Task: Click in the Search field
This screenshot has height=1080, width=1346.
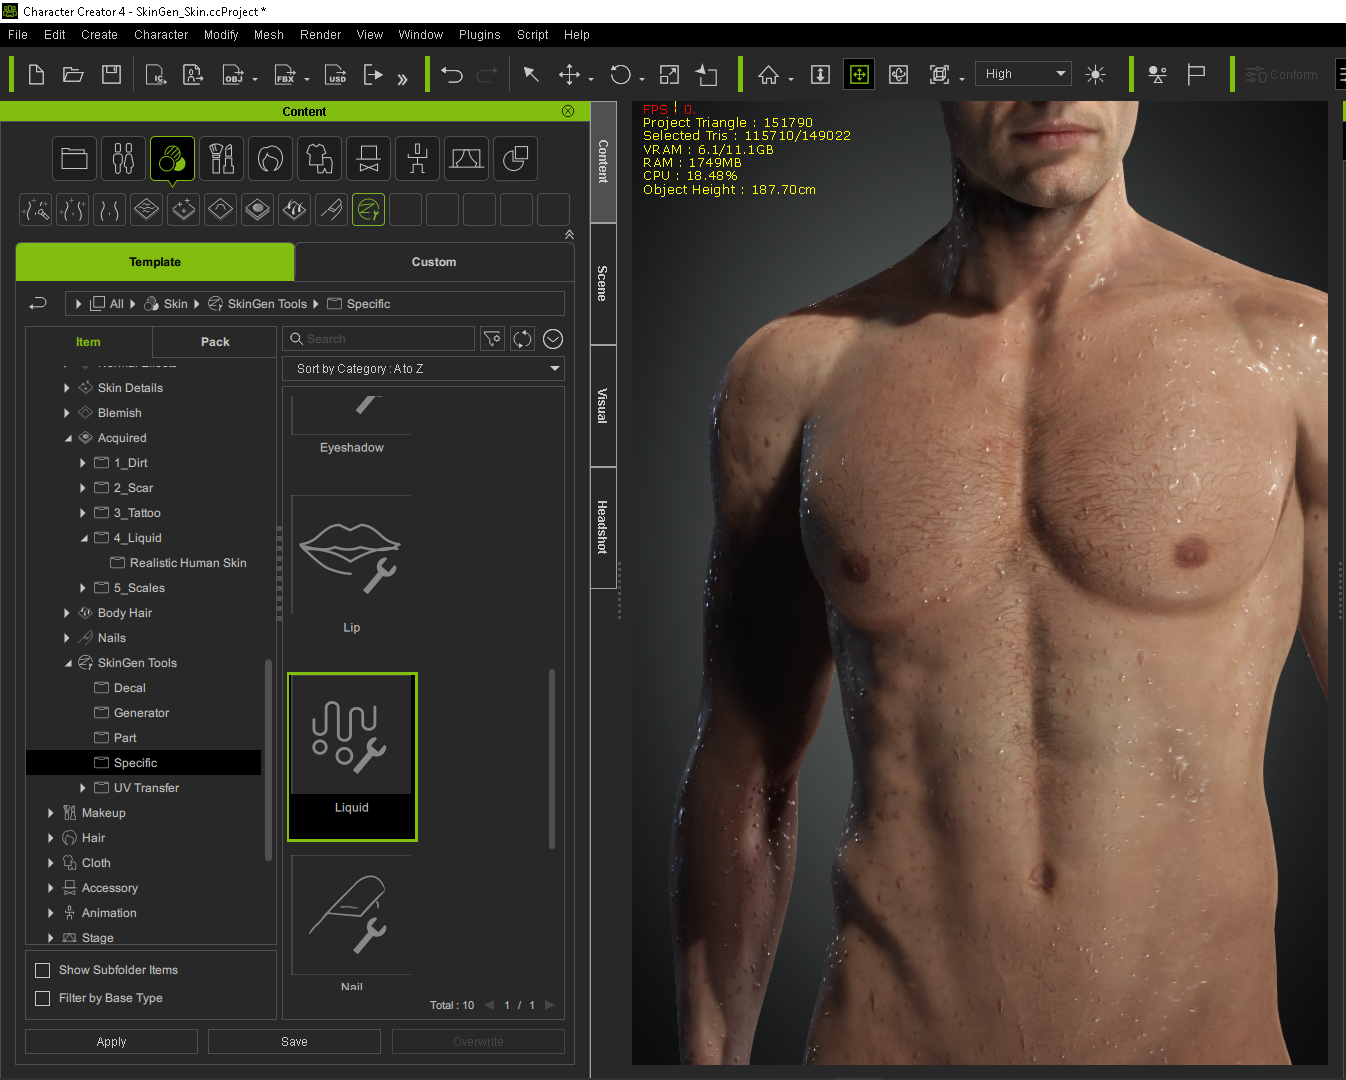Action: click(x=379, y=339)
